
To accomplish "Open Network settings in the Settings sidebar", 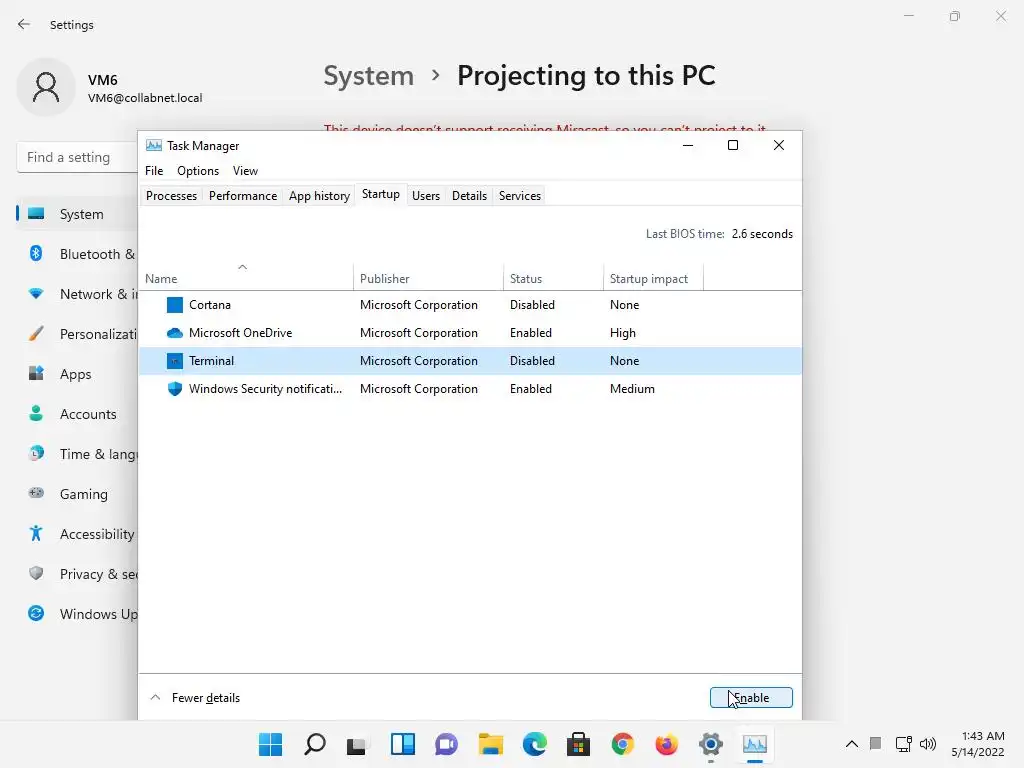I will point(77,294).
